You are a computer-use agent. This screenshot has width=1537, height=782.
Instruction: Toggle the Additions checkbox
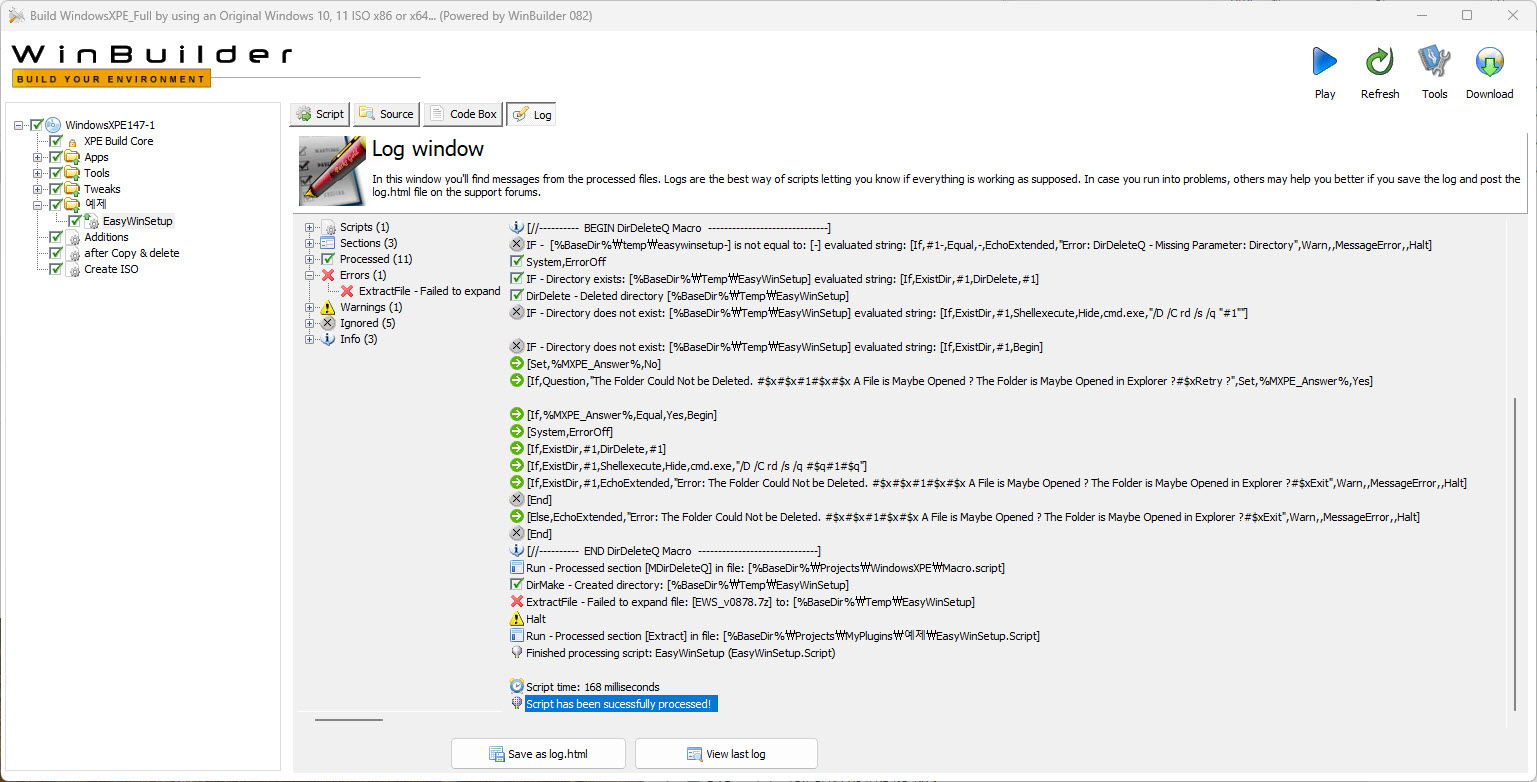(x=56, y=237)
